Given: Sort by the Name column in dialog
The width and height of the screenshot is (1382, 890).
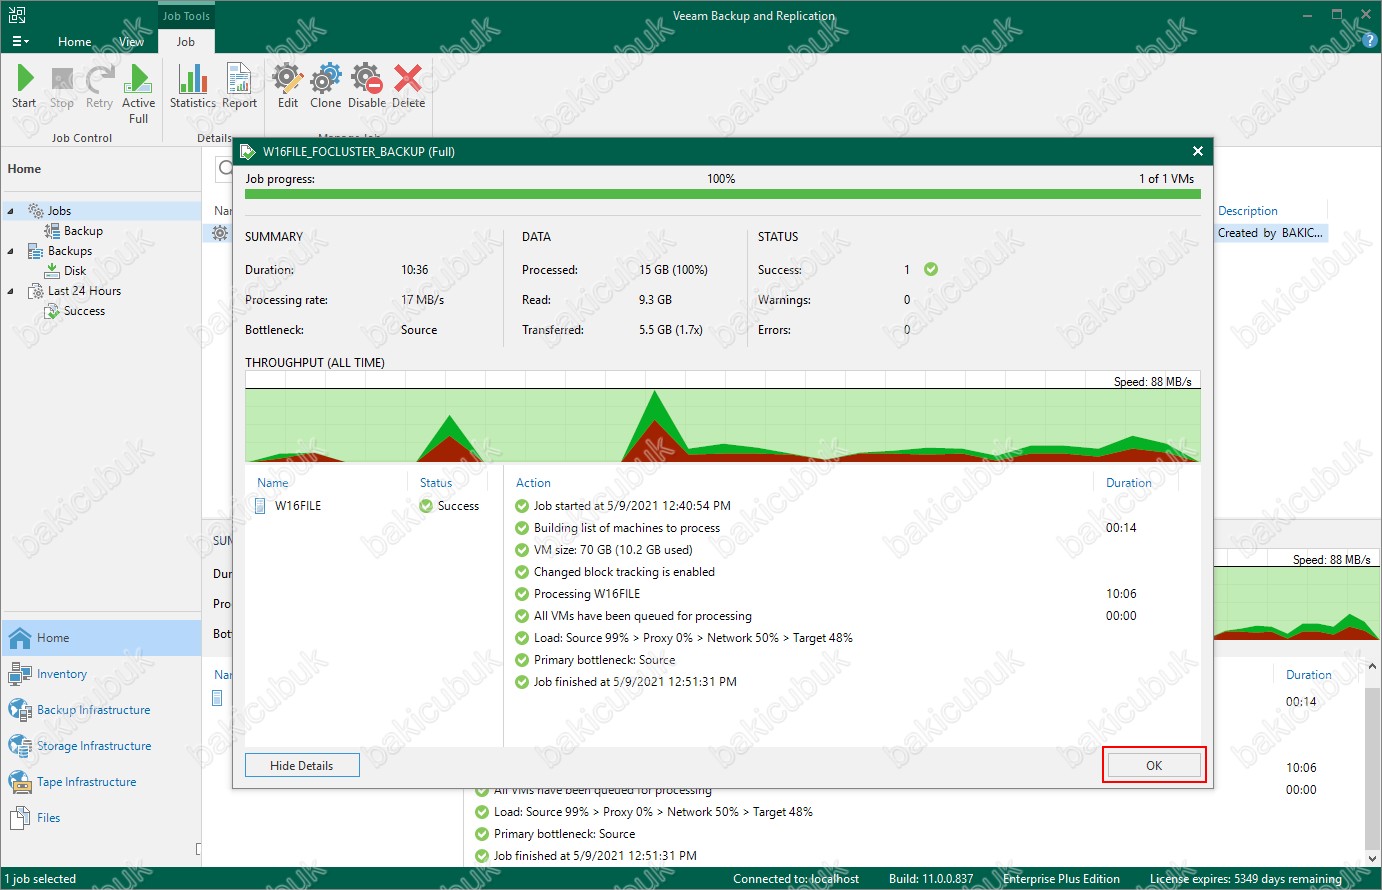Looking at the screenshot, I should [272, 483].
